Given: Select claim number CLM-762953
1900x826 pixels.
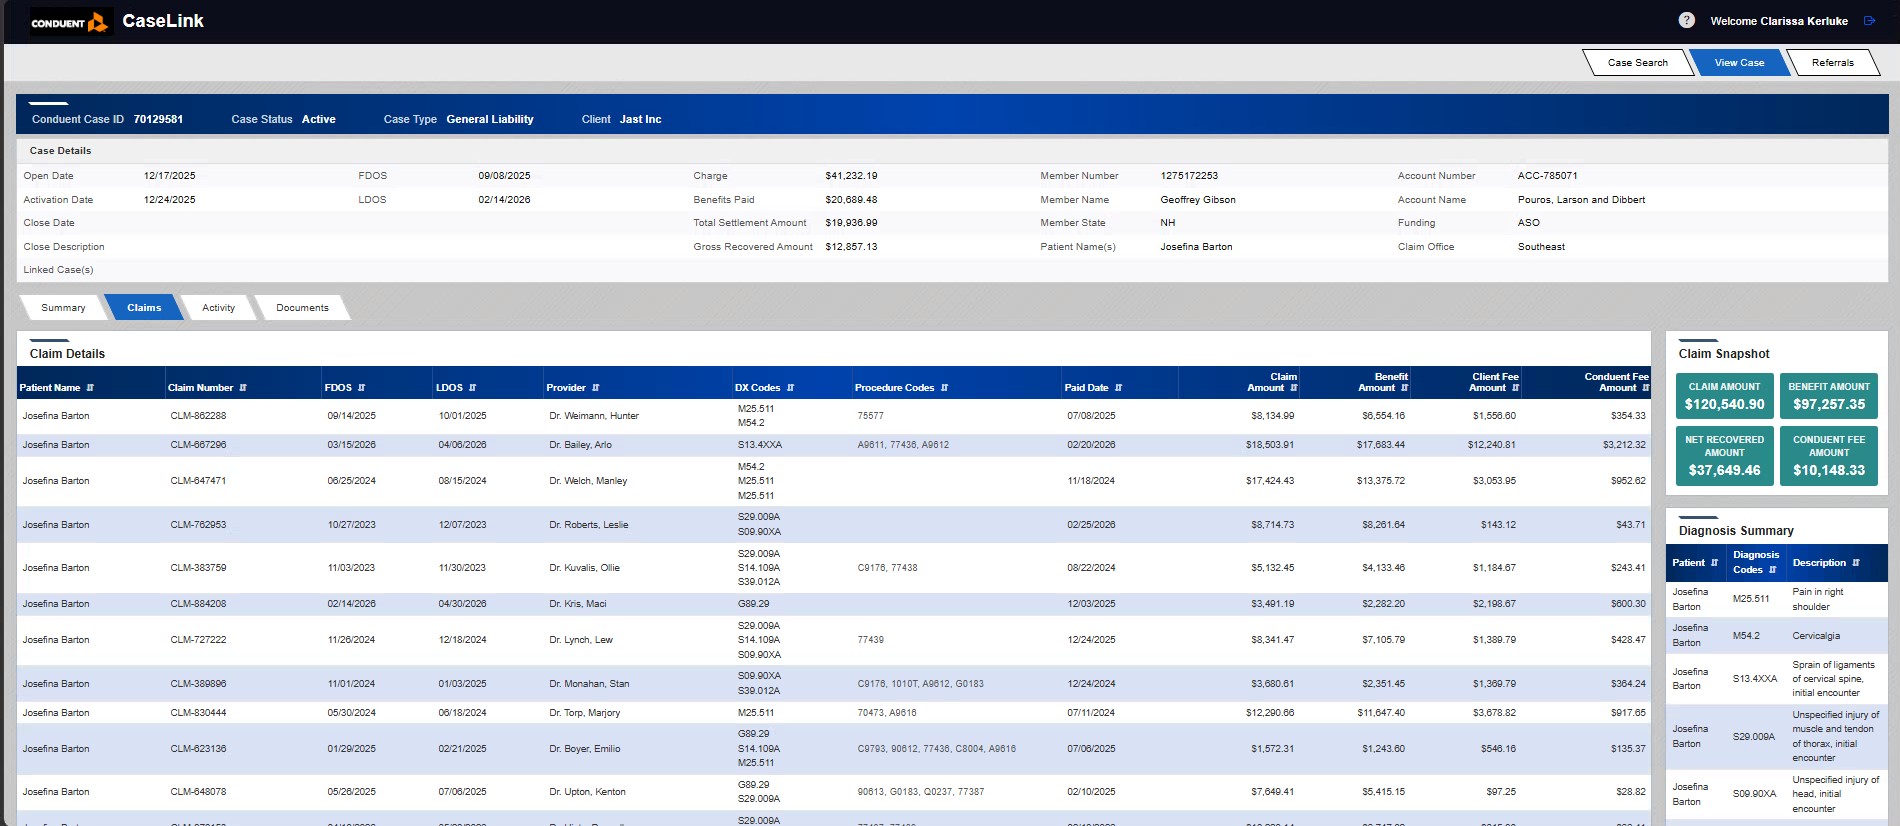Looking at the screenshot, I should point(198,525).
